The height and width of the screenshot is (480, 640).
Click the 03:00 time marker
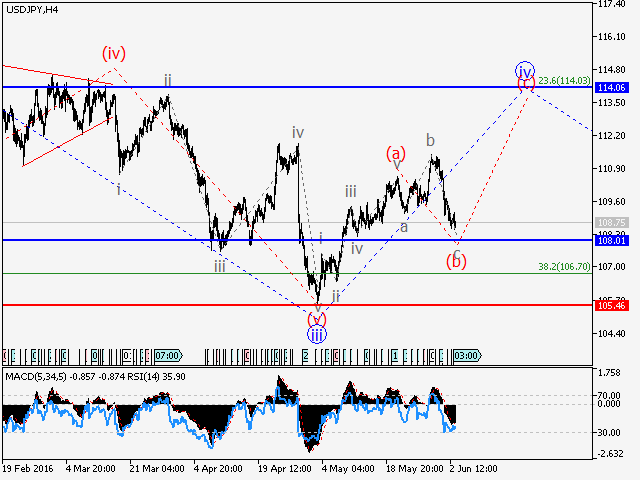467,356
